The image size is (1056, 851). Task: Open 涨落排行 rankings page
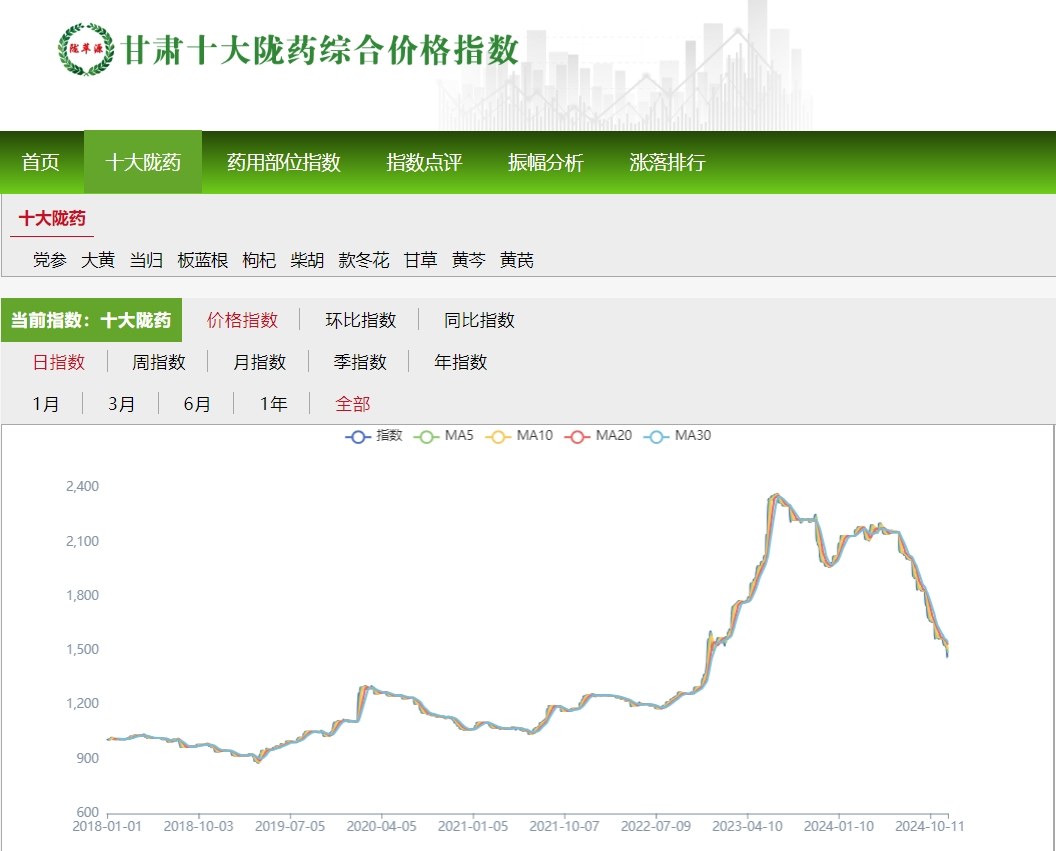pos(667,162)
